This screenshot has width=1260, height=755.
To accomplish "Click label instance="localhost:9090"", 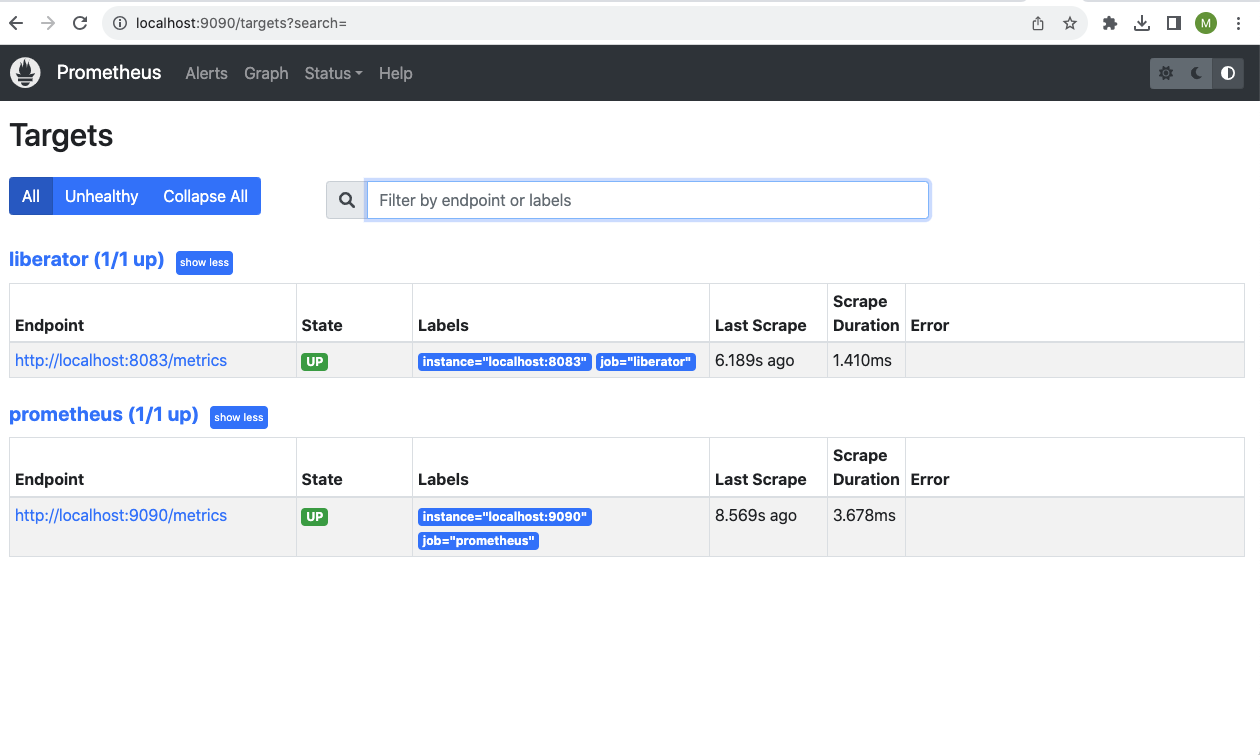I will [x=505, y=517].
